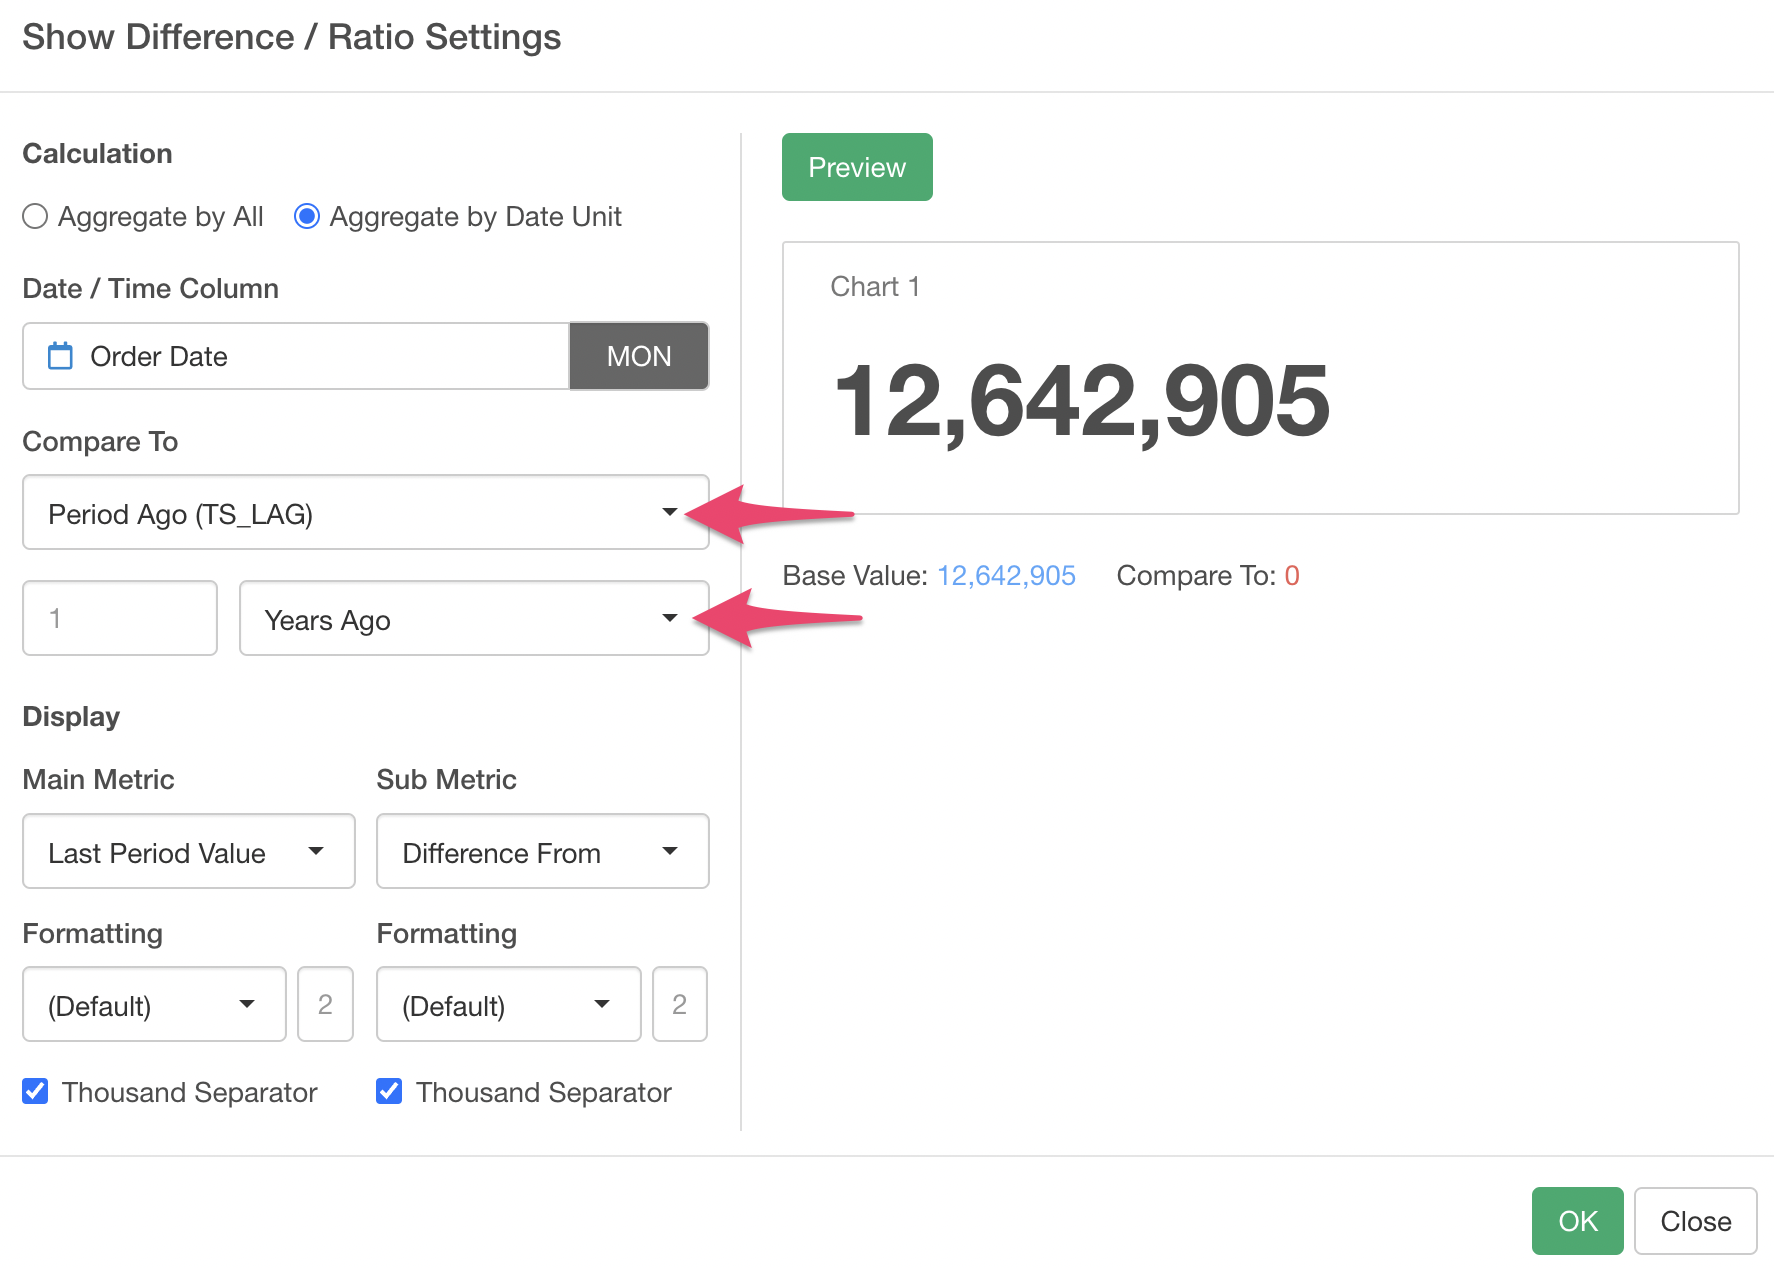Image resolution: width=1774 pixels, height=1268 pixels.
Task: Open the Period Ago (TS_LAG) dropdown
Action: pyautogui.click(x=365, y=513)
